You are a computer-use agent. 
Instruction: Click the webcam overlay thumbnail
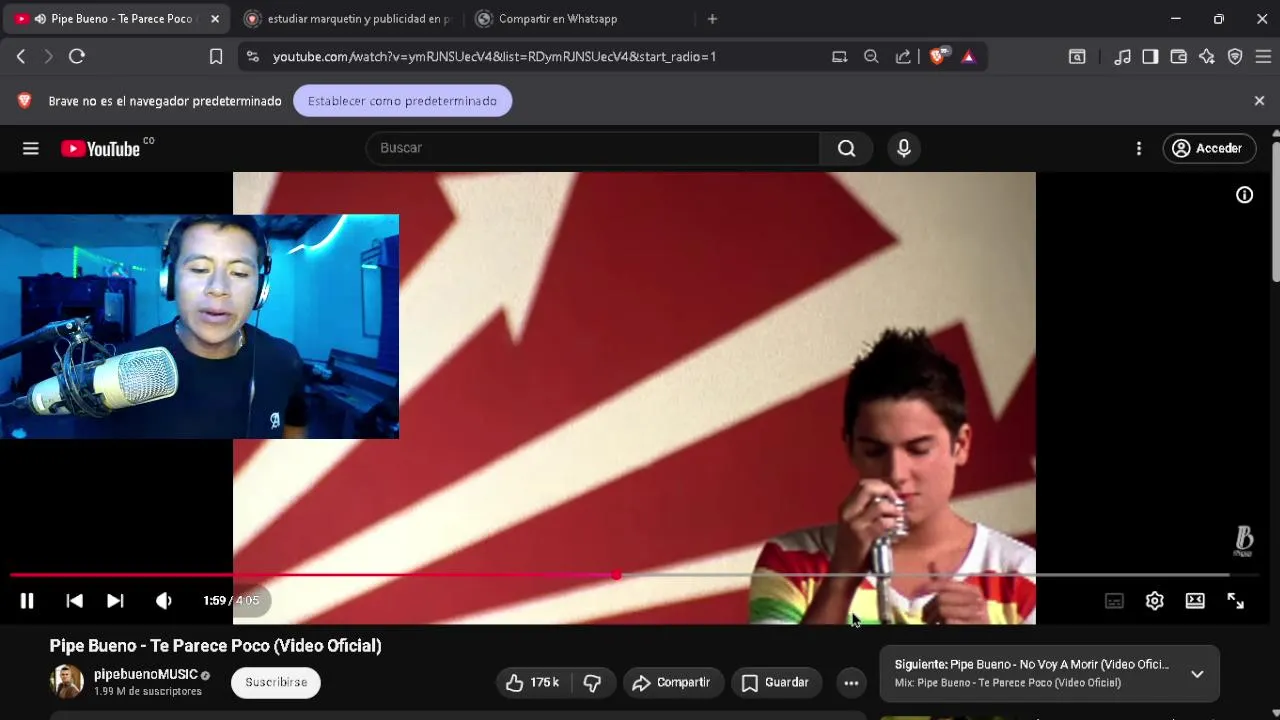(x=199, y=326)
